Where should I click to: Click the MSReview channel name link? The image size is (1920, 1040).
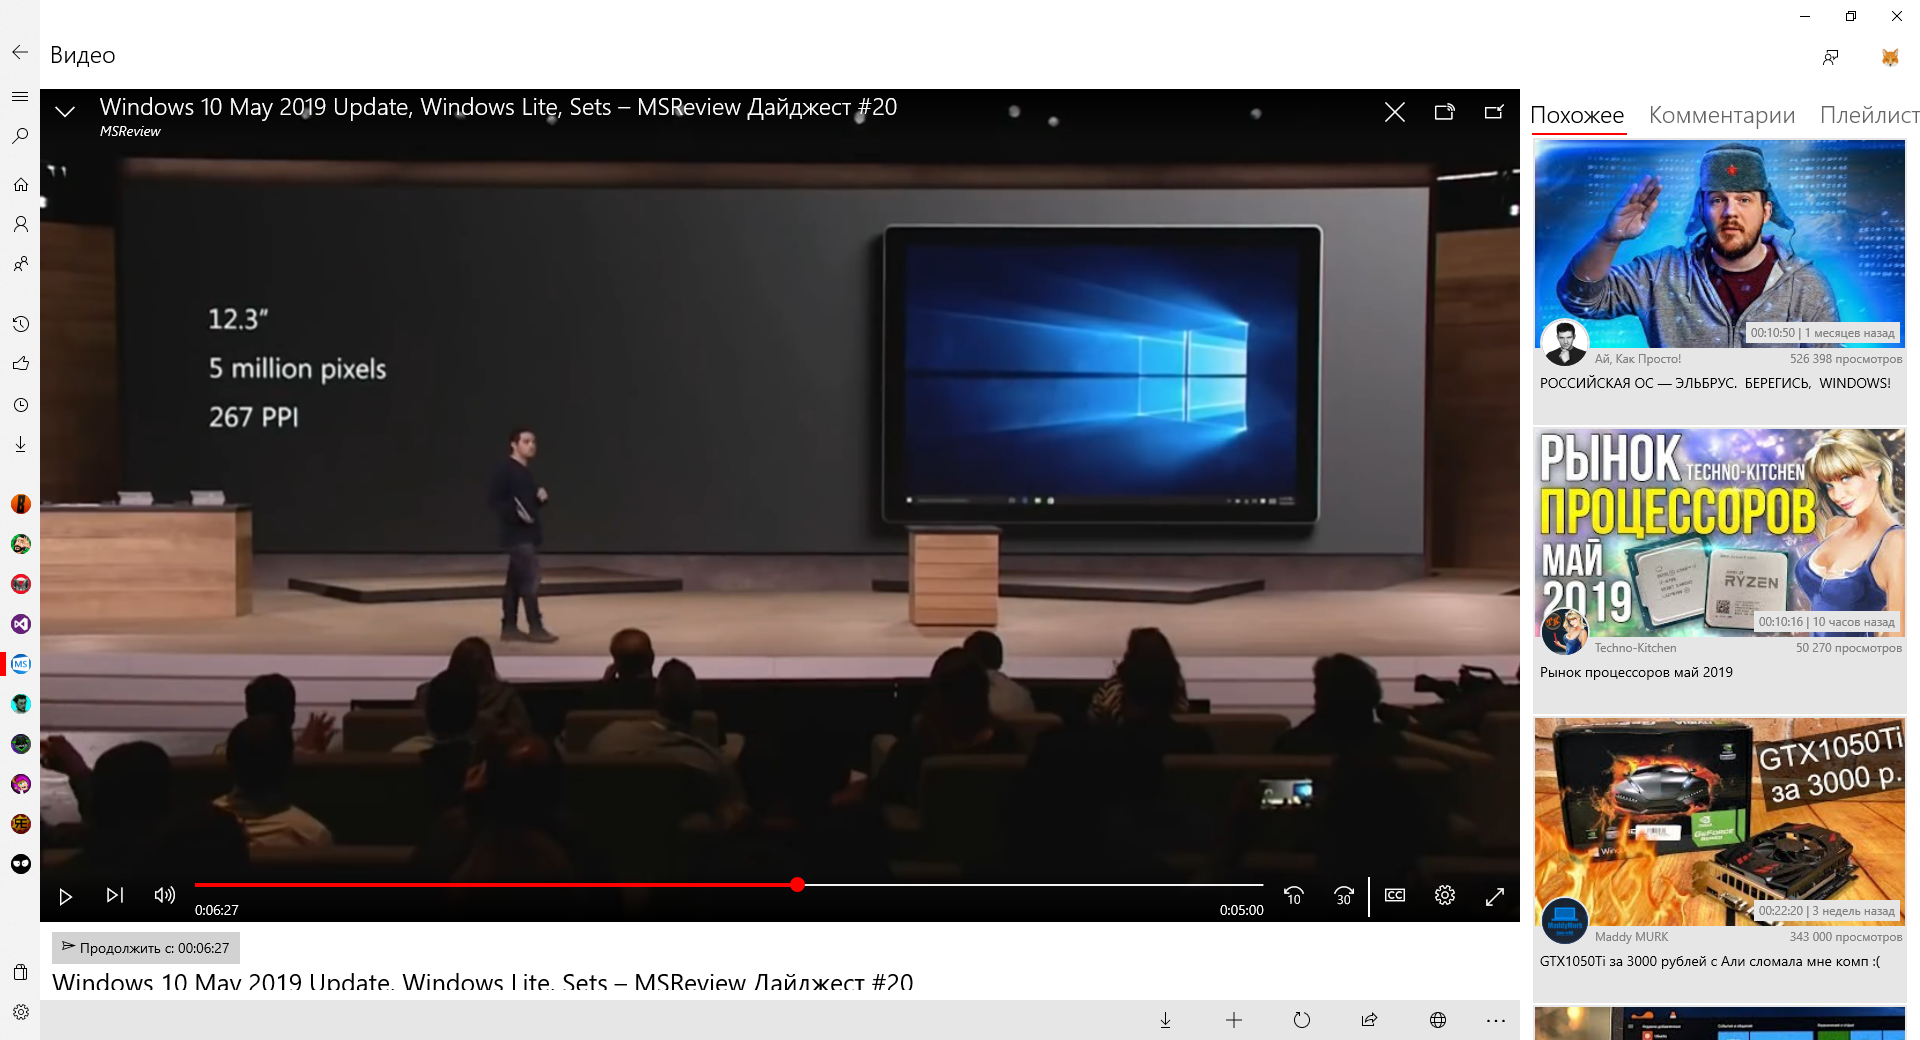point(130,132)
